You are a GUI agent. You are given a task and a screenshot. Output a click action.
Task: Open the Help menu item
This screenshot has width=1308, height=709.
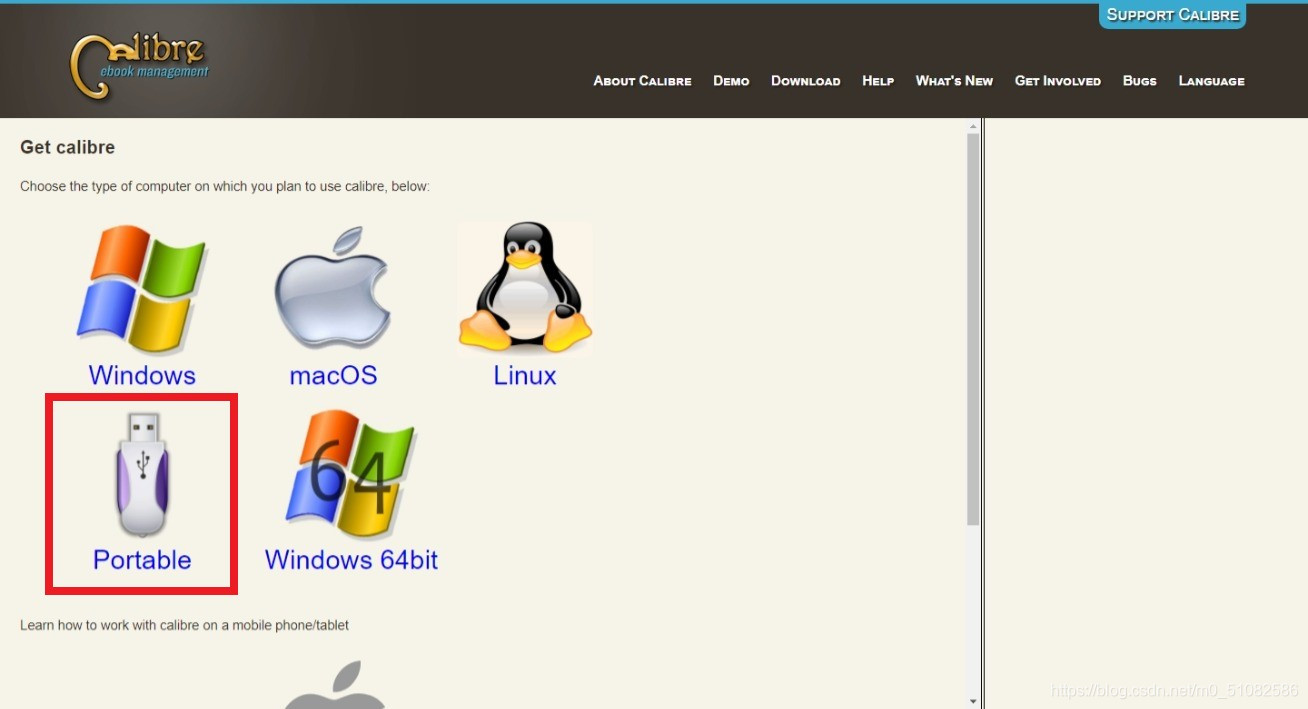coord(878,81)
